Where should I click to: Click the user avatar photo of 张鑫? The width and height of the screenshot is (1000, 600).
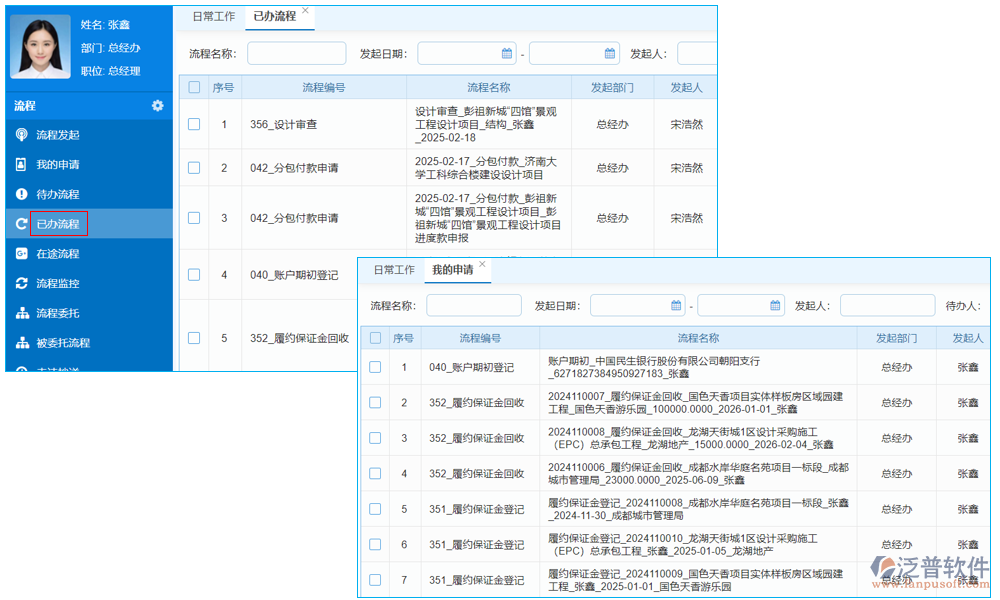tap(40, 46)
